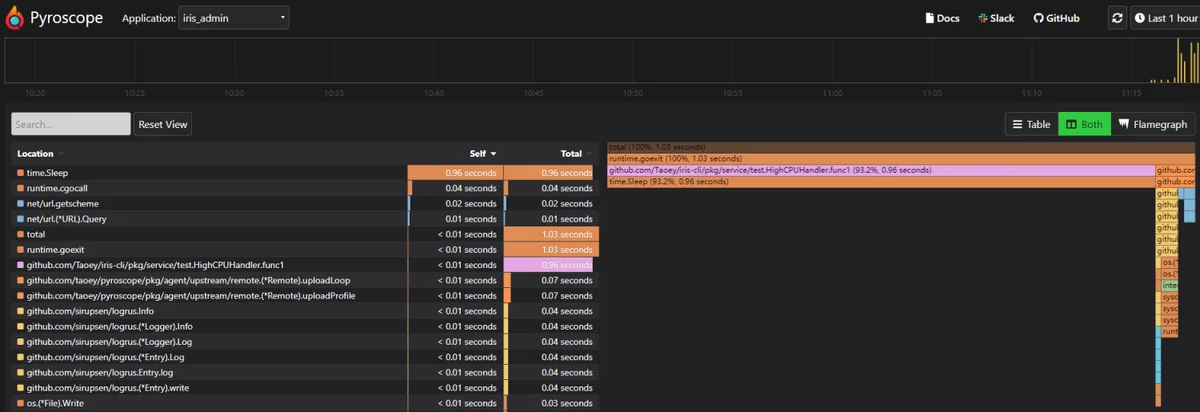Click the flamegraph total (100%) bar

(901, 148)
